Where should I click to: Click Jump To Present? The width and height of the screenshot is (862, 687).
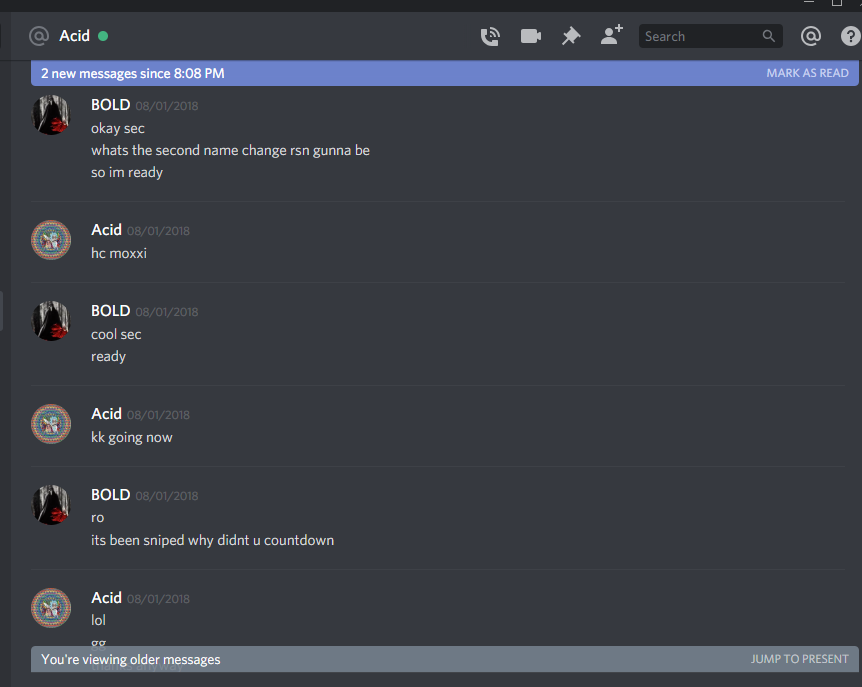tap(799, 659)
